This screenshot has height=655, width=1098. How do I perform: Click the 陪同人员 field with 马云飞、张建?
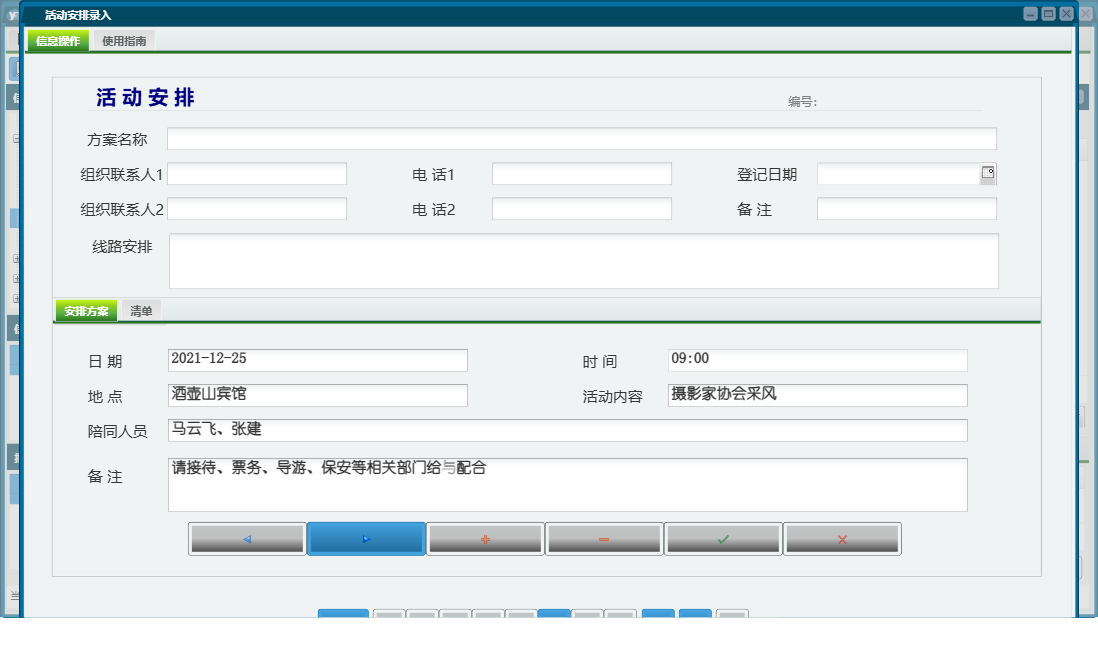pos(568,430)
